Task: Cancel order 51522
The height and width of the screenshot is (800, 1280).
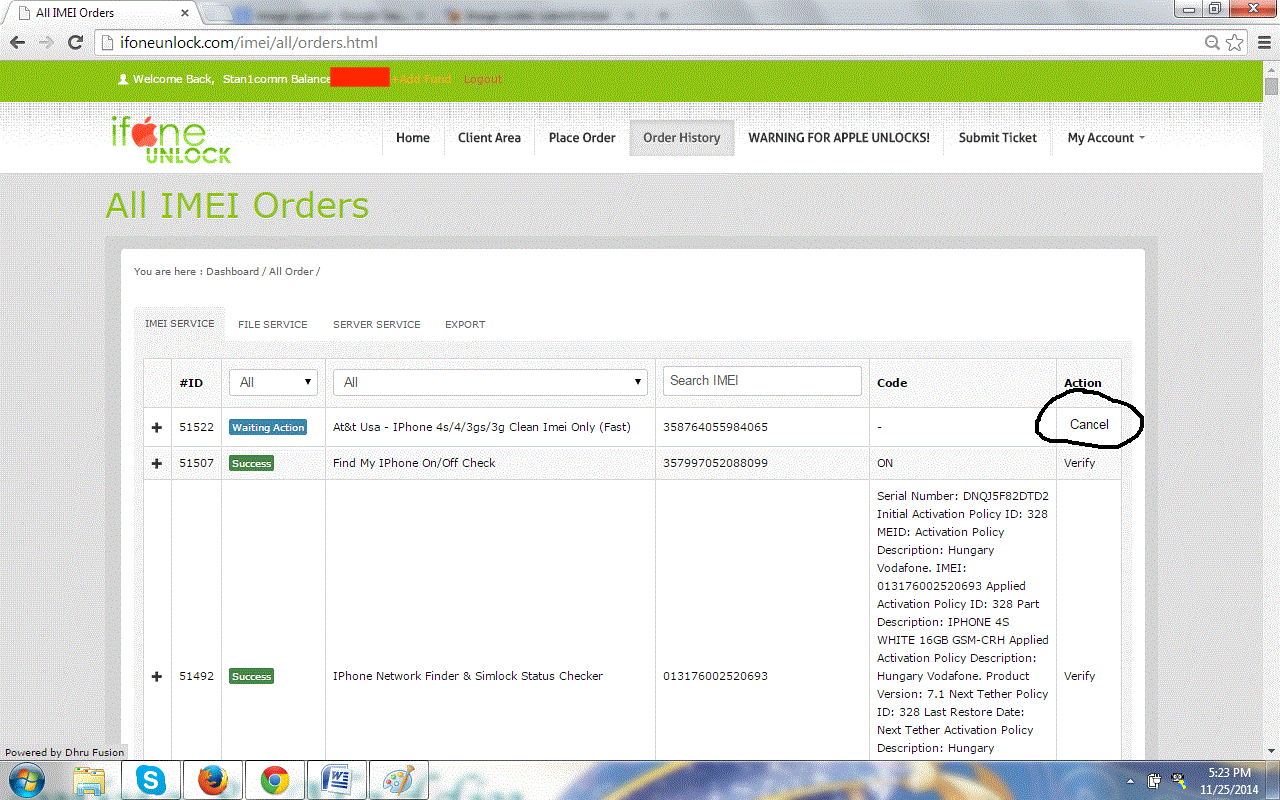Action: click(x=1089, y=424)
